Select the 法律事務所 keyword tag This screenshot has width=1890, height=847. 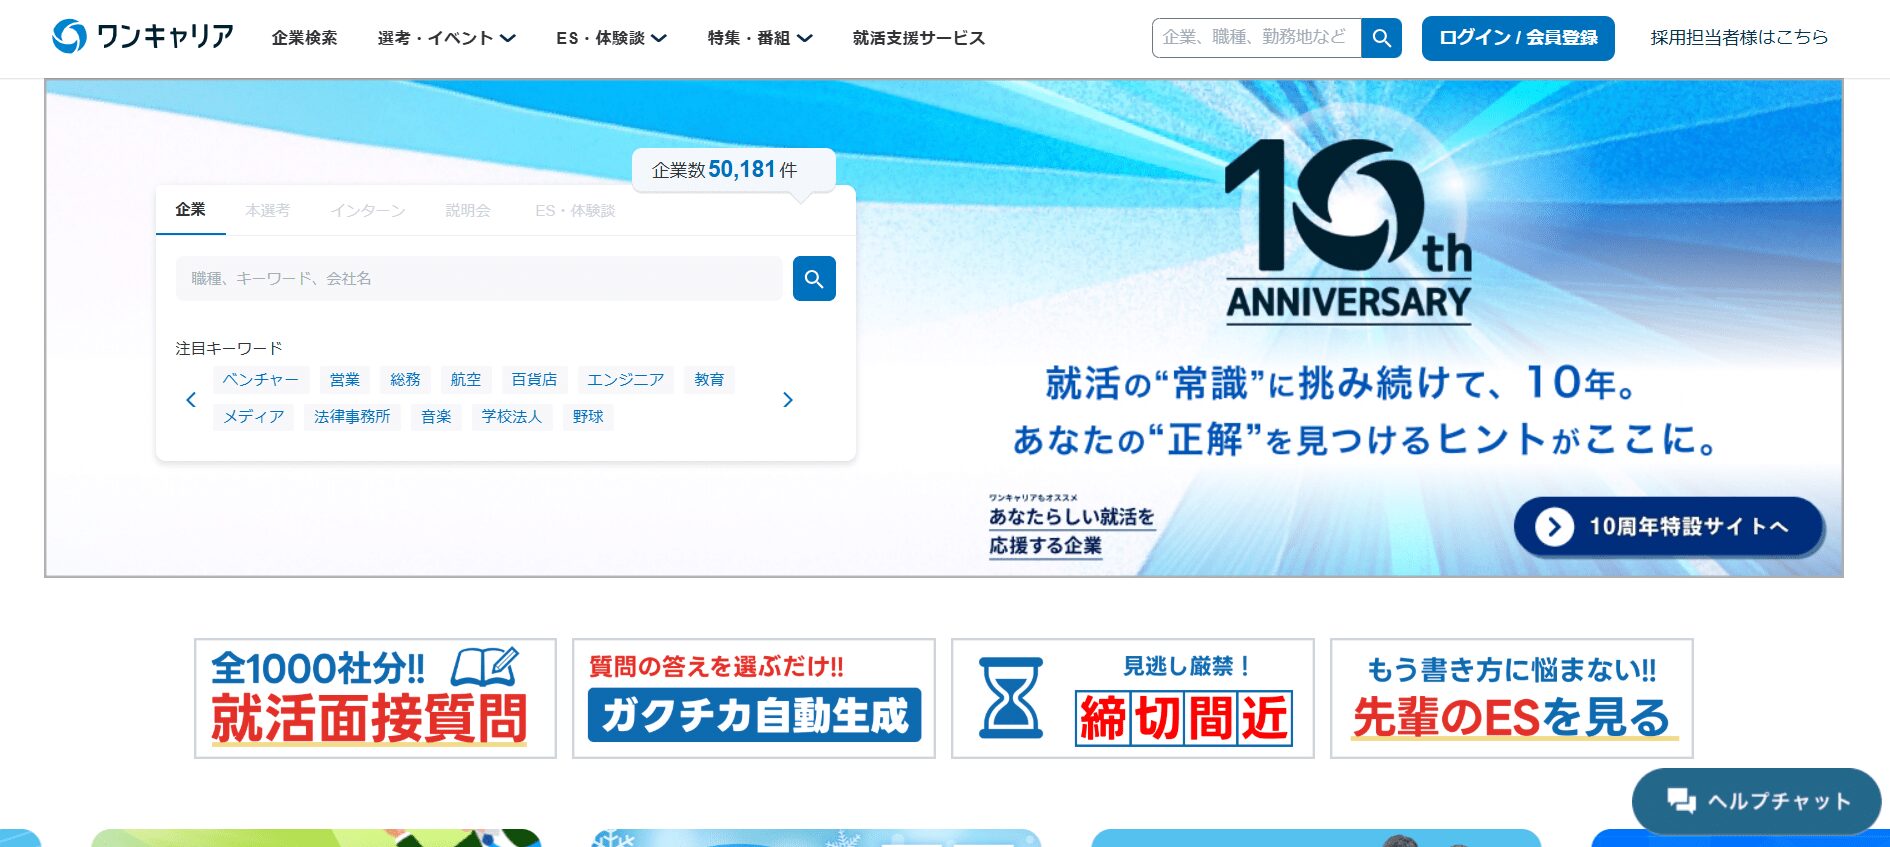pos(352,417)
